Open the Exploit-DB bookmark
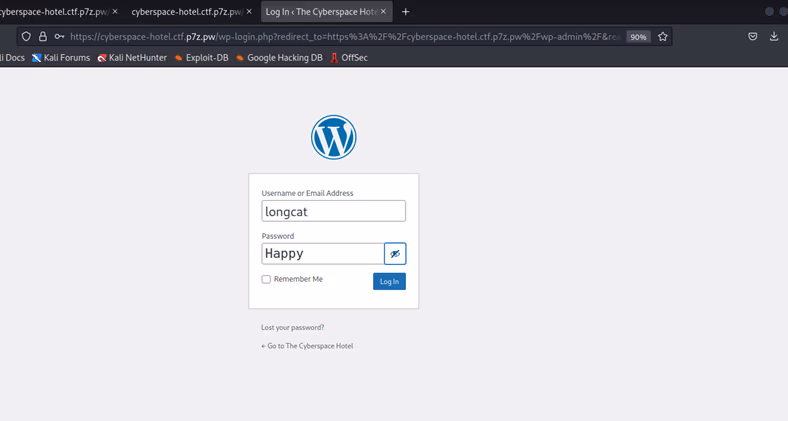Screen dimensions: 788x421 point(201,58)
